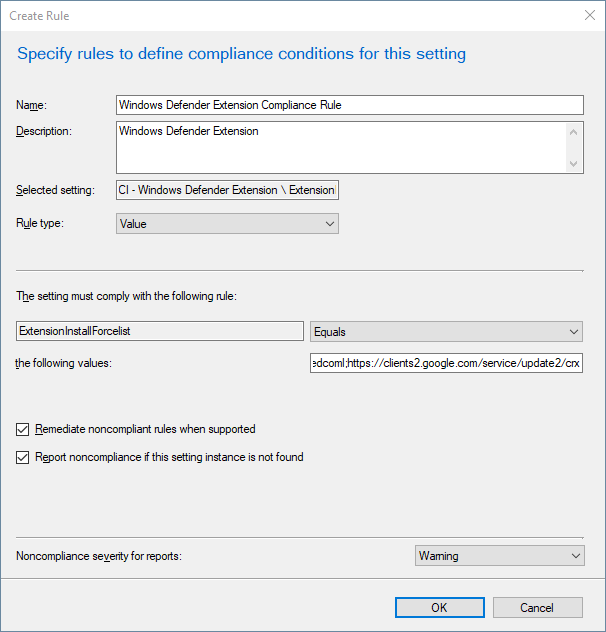The width and height of the screenshot is (606, 632).
Task: Expand the Equals operator dropdown
Action: click(446, 331)
